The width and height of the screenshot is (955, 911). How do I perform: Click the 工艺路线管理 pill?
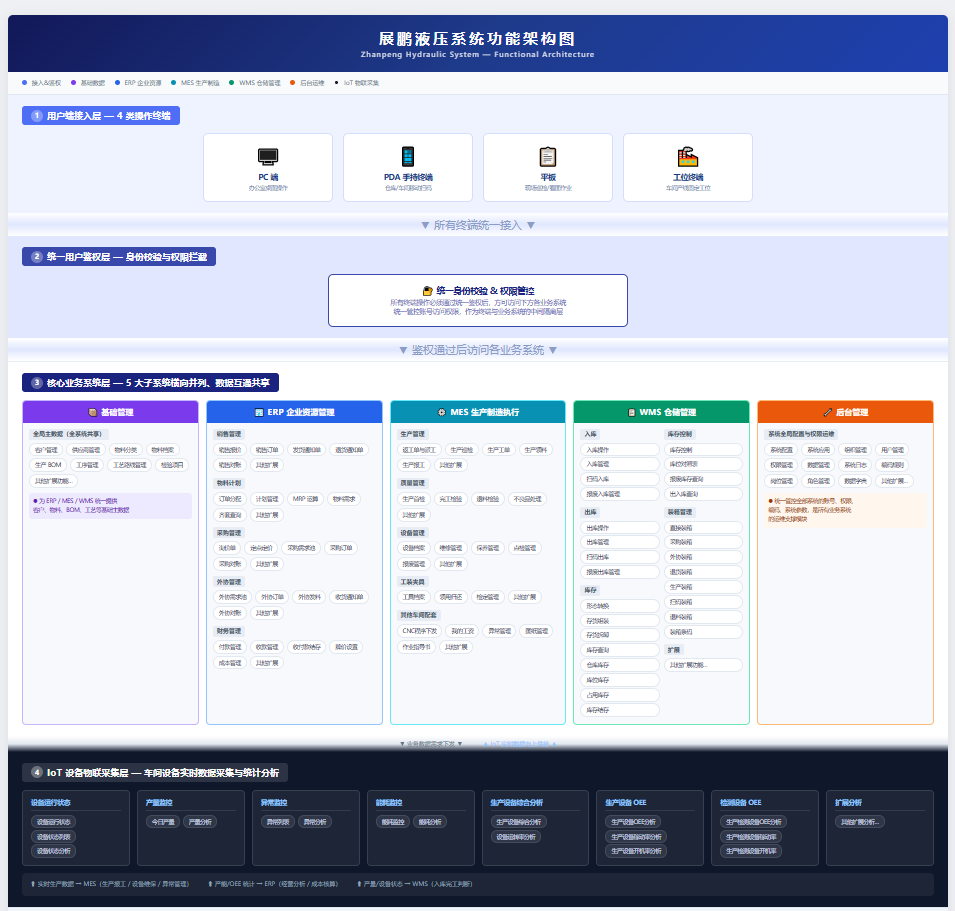point(130,465)
